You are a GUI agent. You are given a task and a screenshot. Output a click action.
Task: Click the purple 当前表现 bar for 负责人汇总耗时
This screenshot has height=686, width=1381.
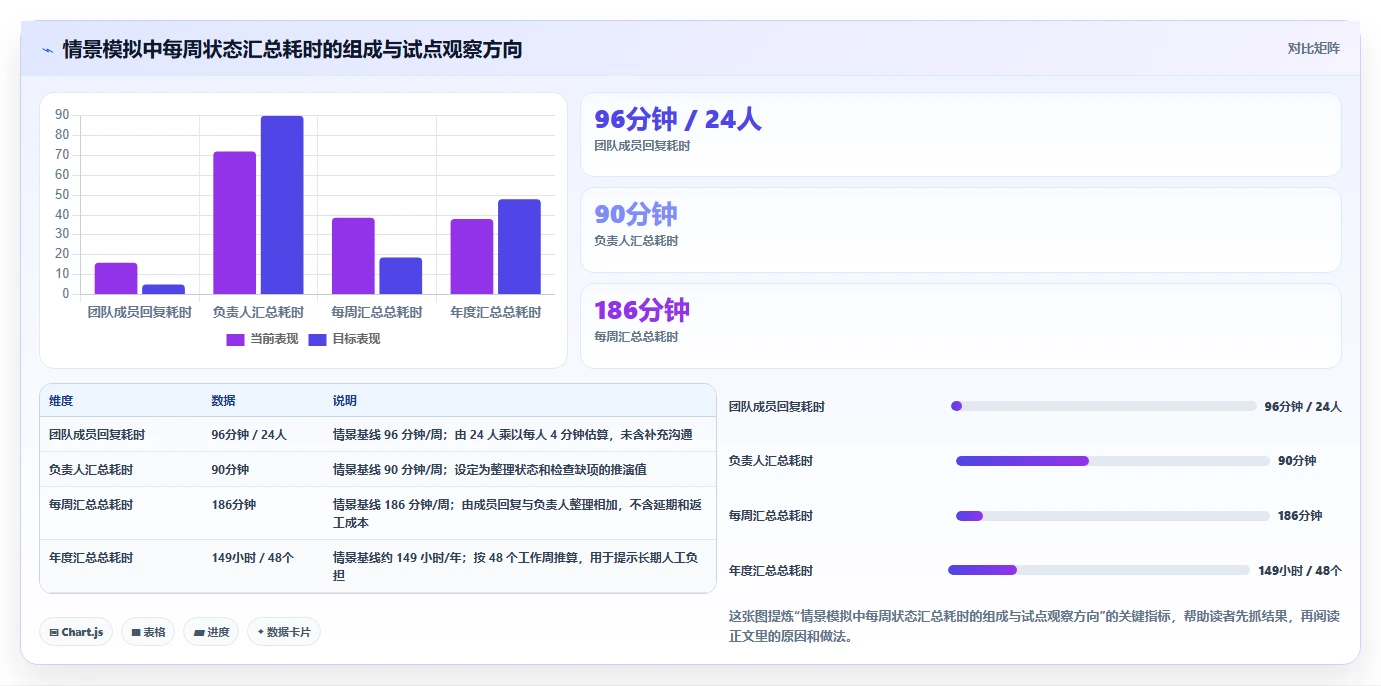pyautogui.click(x=234, y=223)
